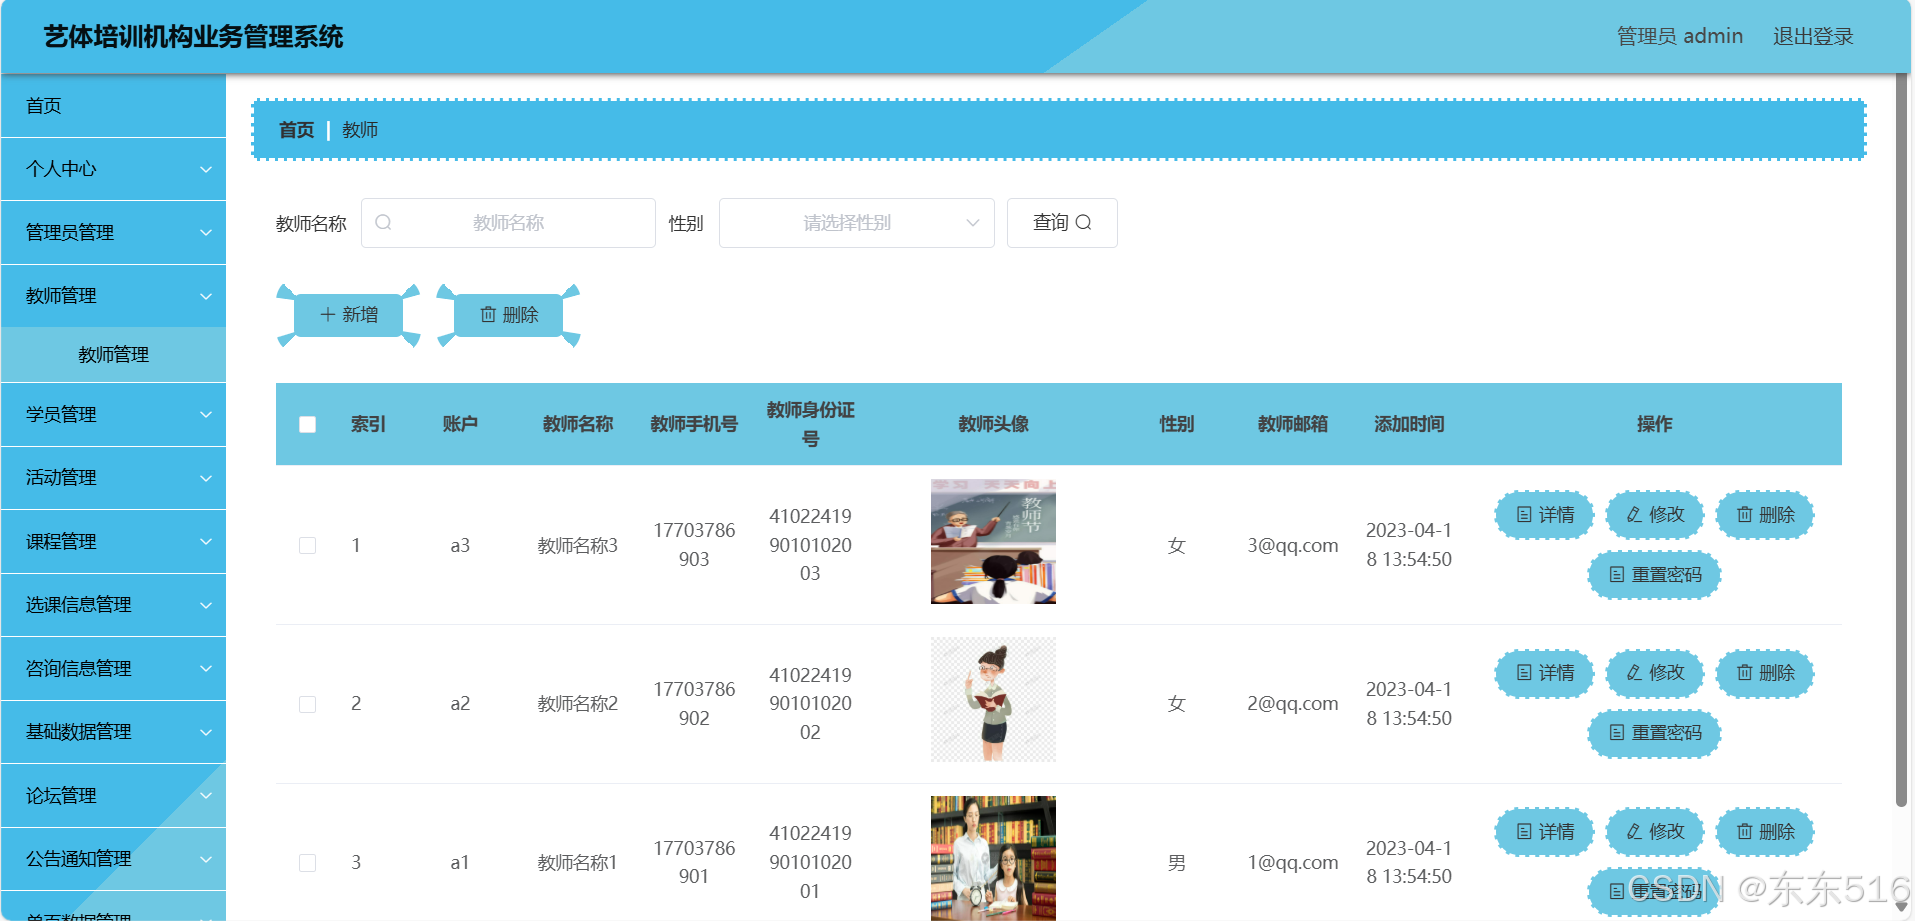Screen dimensions: 1915x921
Task: Expand the 学员管理 sidebar menu
Action: click(113, 415)
